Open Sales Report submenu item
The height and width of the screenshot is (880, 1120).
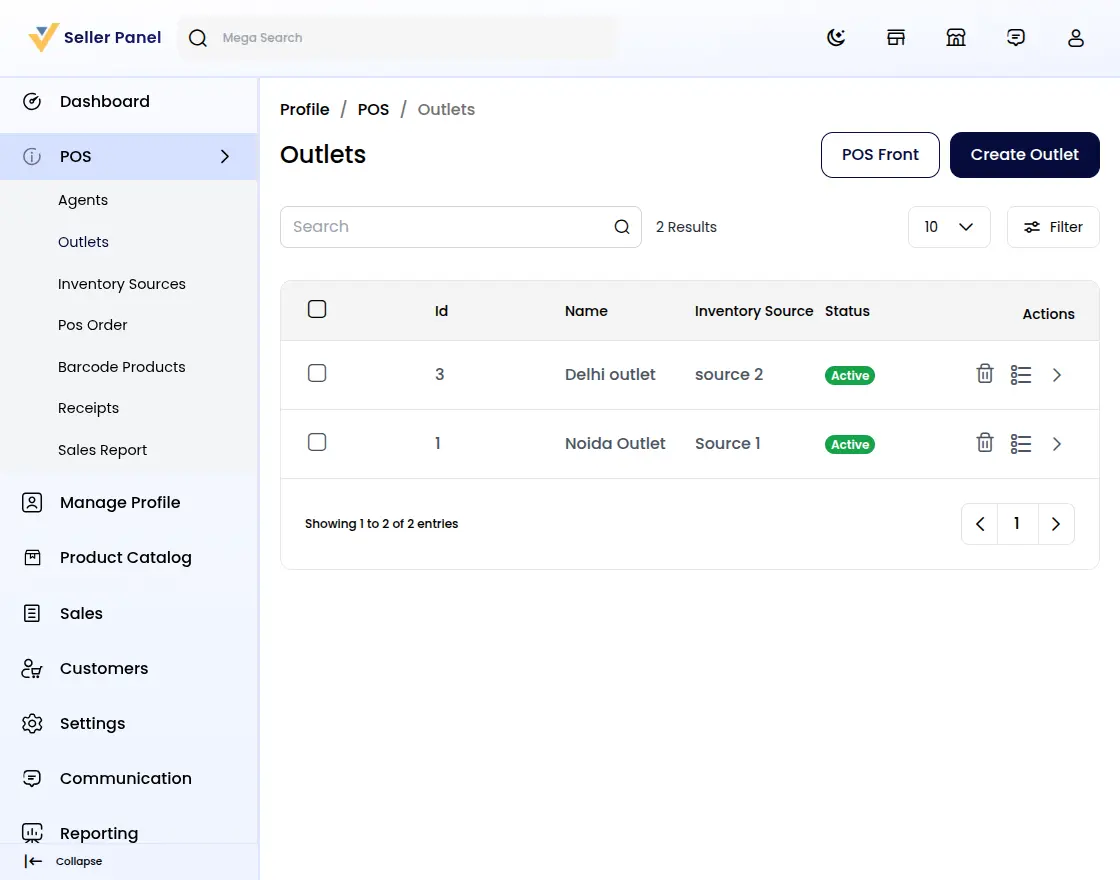tap(102, 450)
